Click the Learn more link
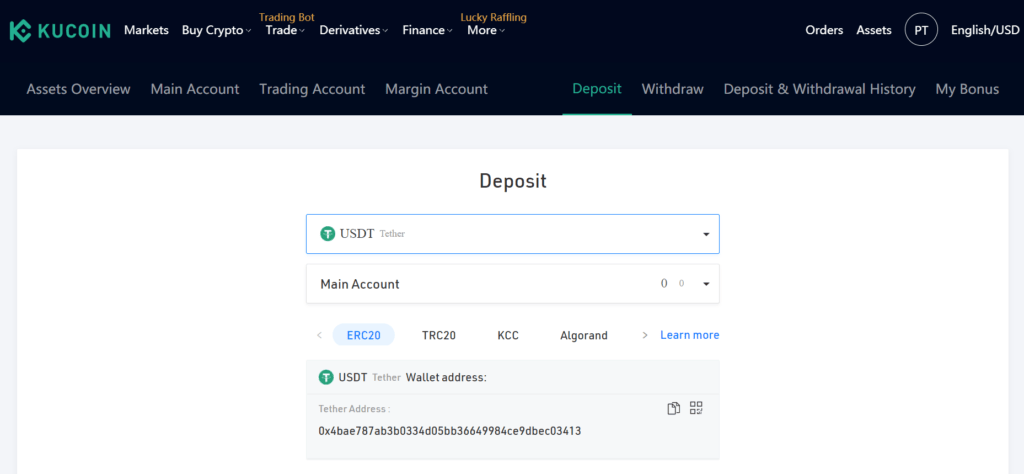The width and height of the screenshot is (1024, 474). pos(690,335)
